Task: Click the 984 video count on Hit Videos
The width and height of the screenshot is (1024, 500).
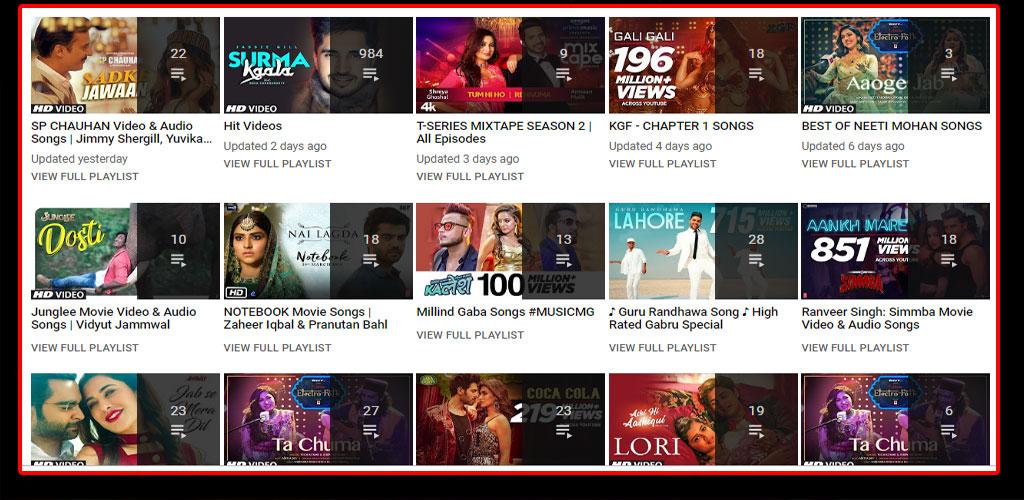Action: click(x=371, y=54)
